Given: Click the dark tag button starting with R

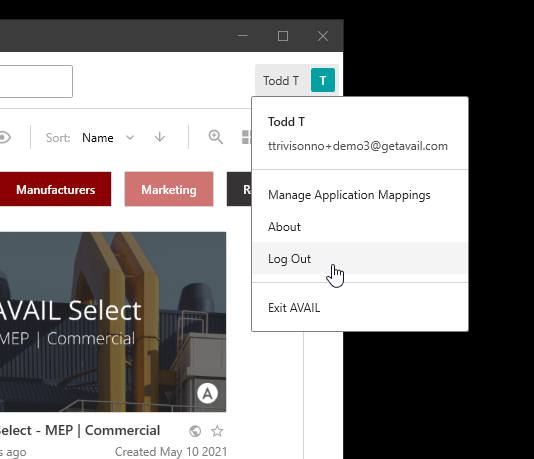Looking at the screenshot, I should click(x=239, y=189).
